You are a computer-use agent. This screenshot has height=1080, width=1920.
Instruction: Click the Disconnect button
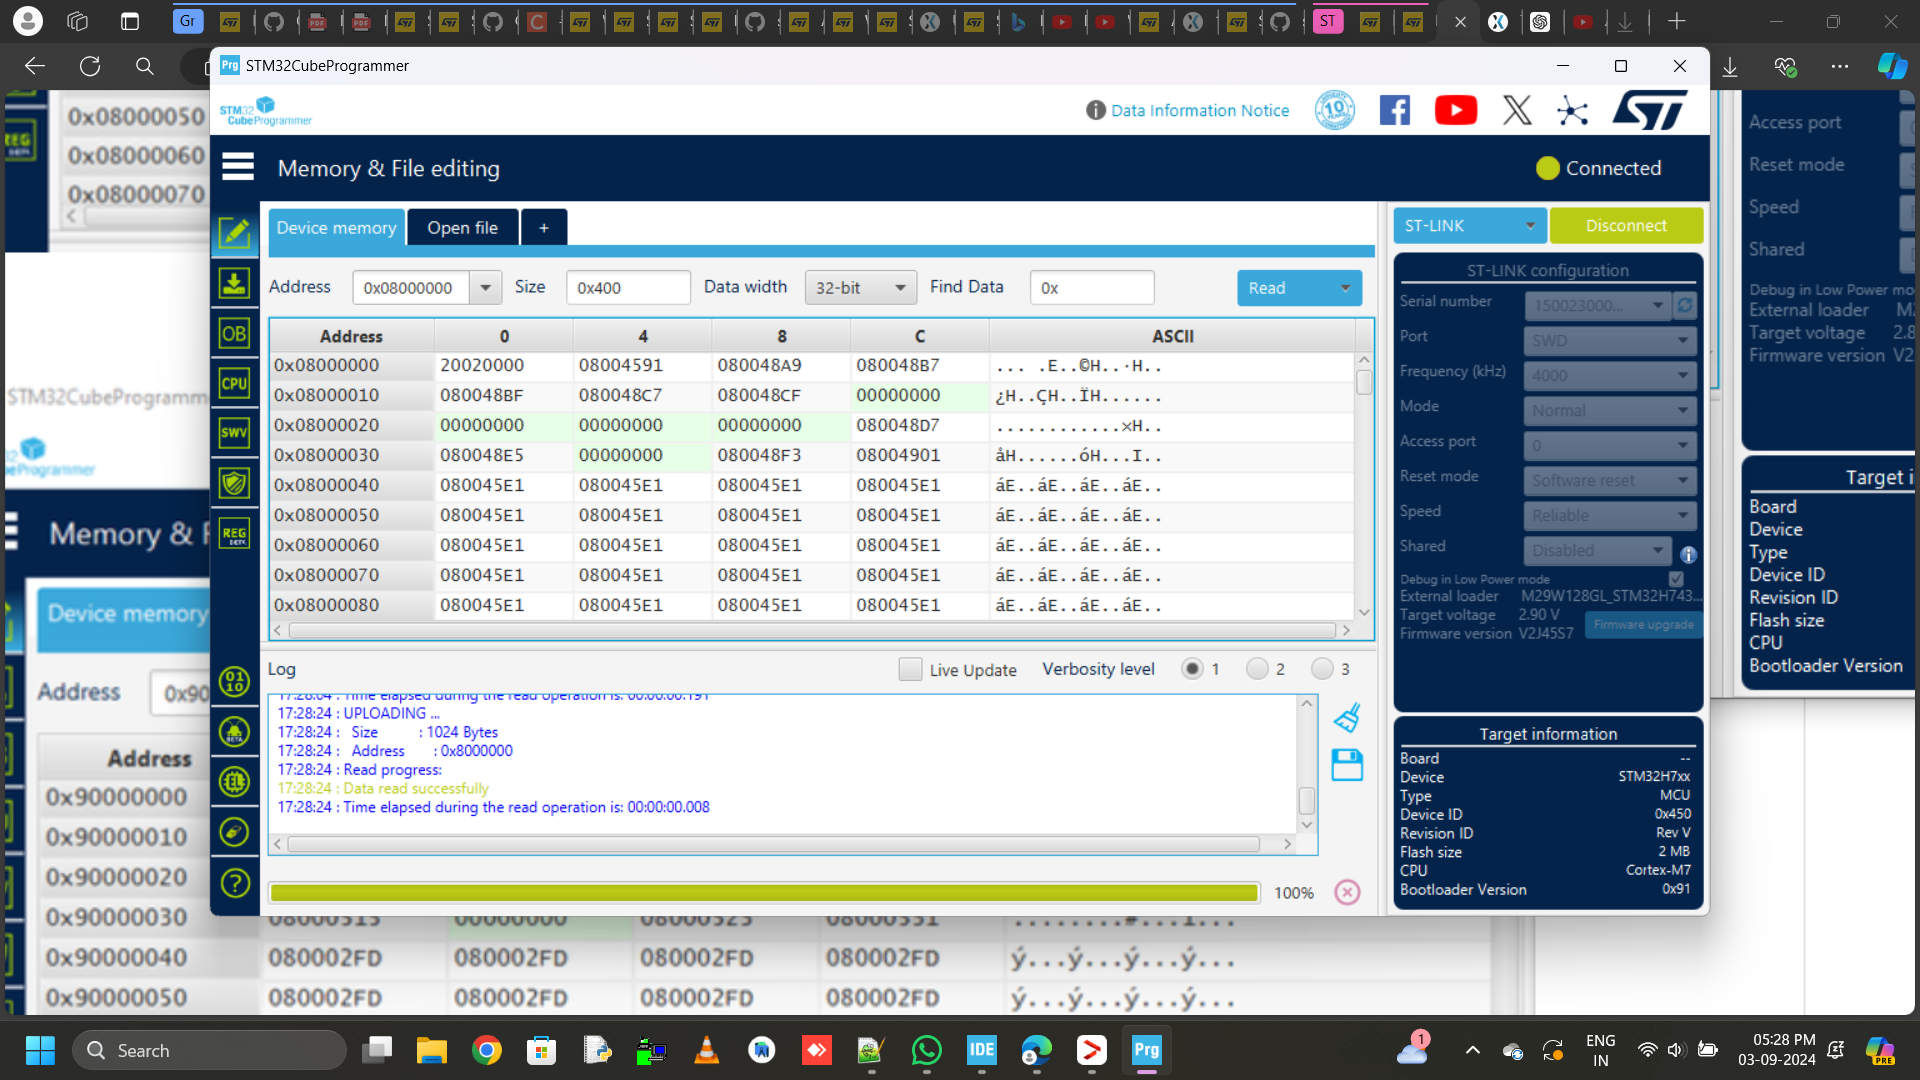click(x=1626, y=225)
